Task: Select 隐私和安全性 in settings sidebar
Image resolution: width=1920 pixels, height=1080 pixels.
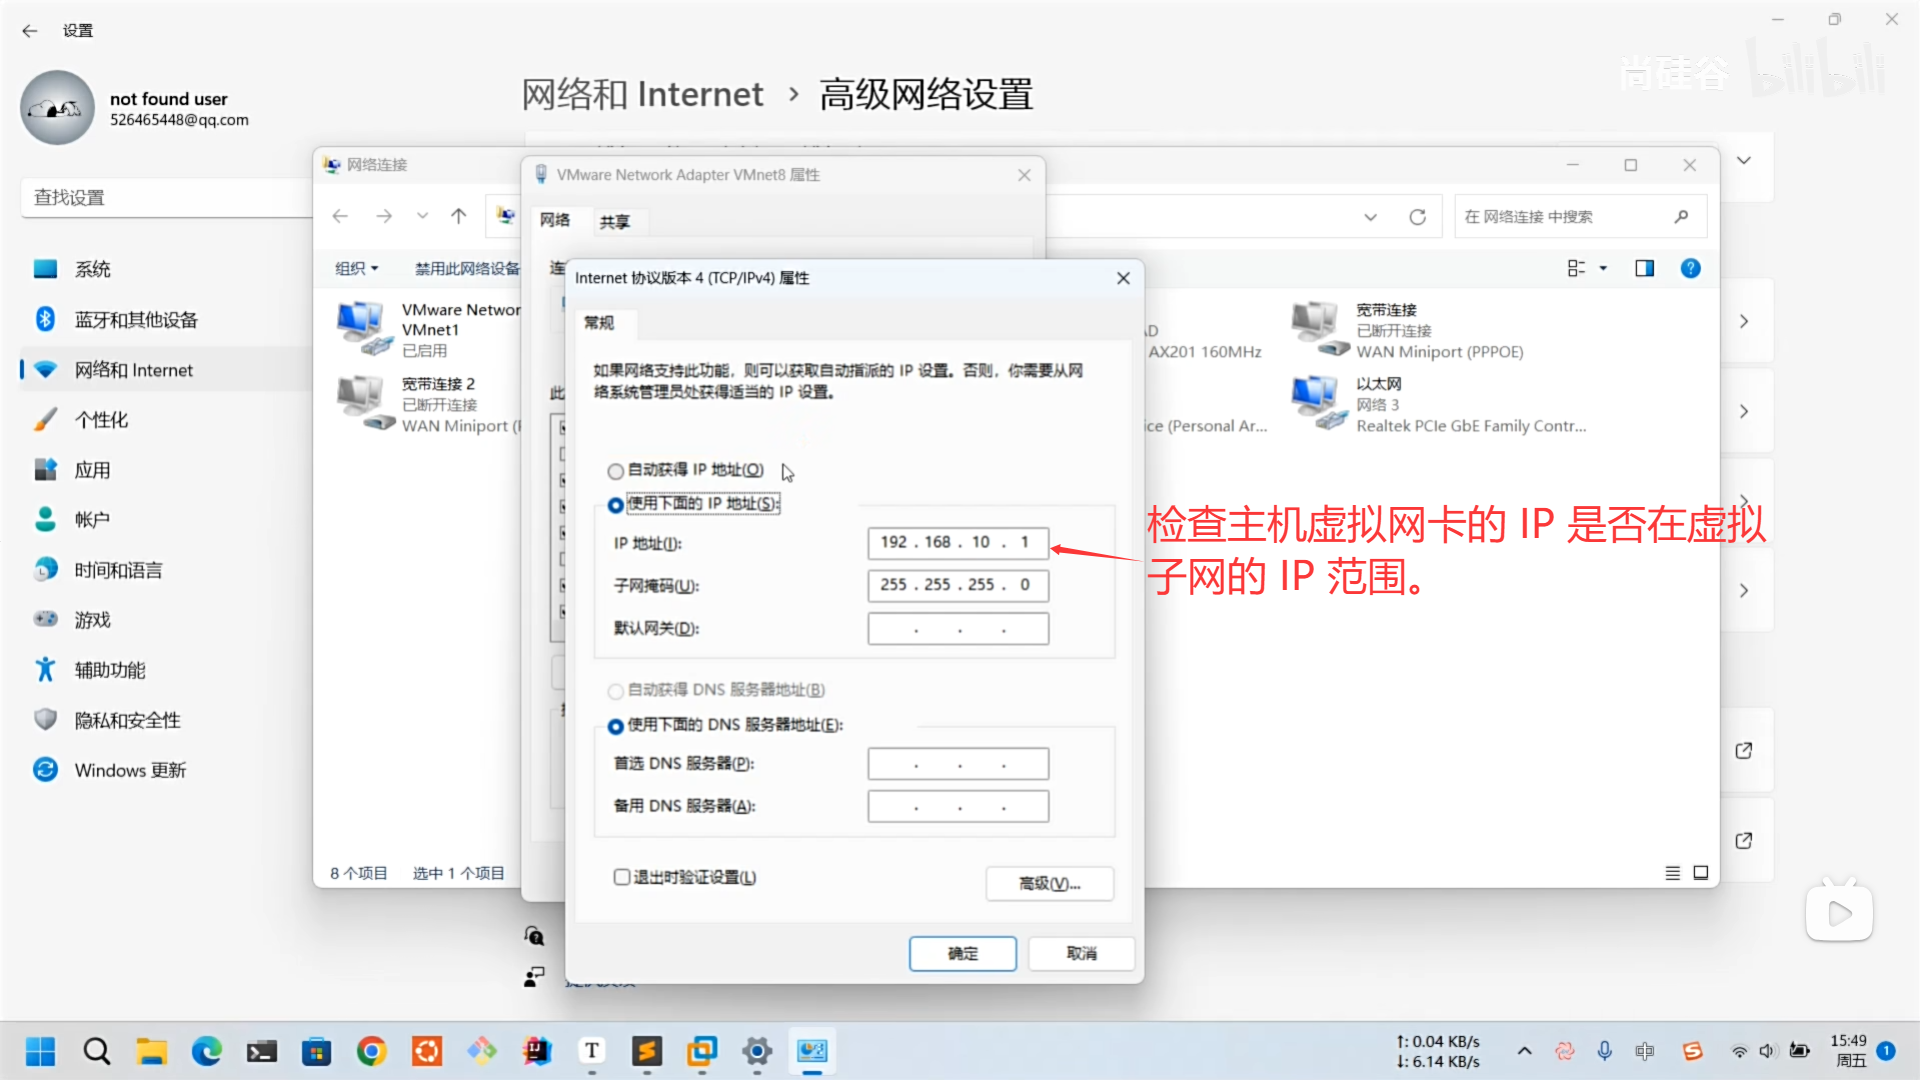Action: coord(127,720)
